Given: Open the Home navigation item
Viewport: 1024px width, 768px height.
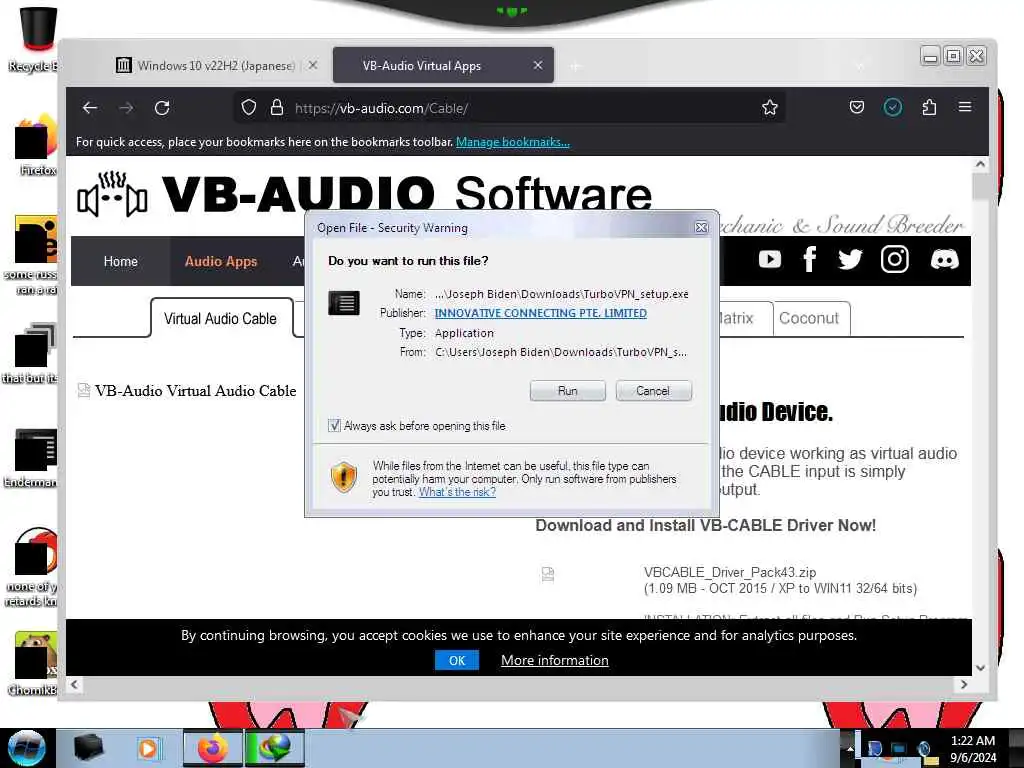Looking at the screenshot, I should pos(121,261).
